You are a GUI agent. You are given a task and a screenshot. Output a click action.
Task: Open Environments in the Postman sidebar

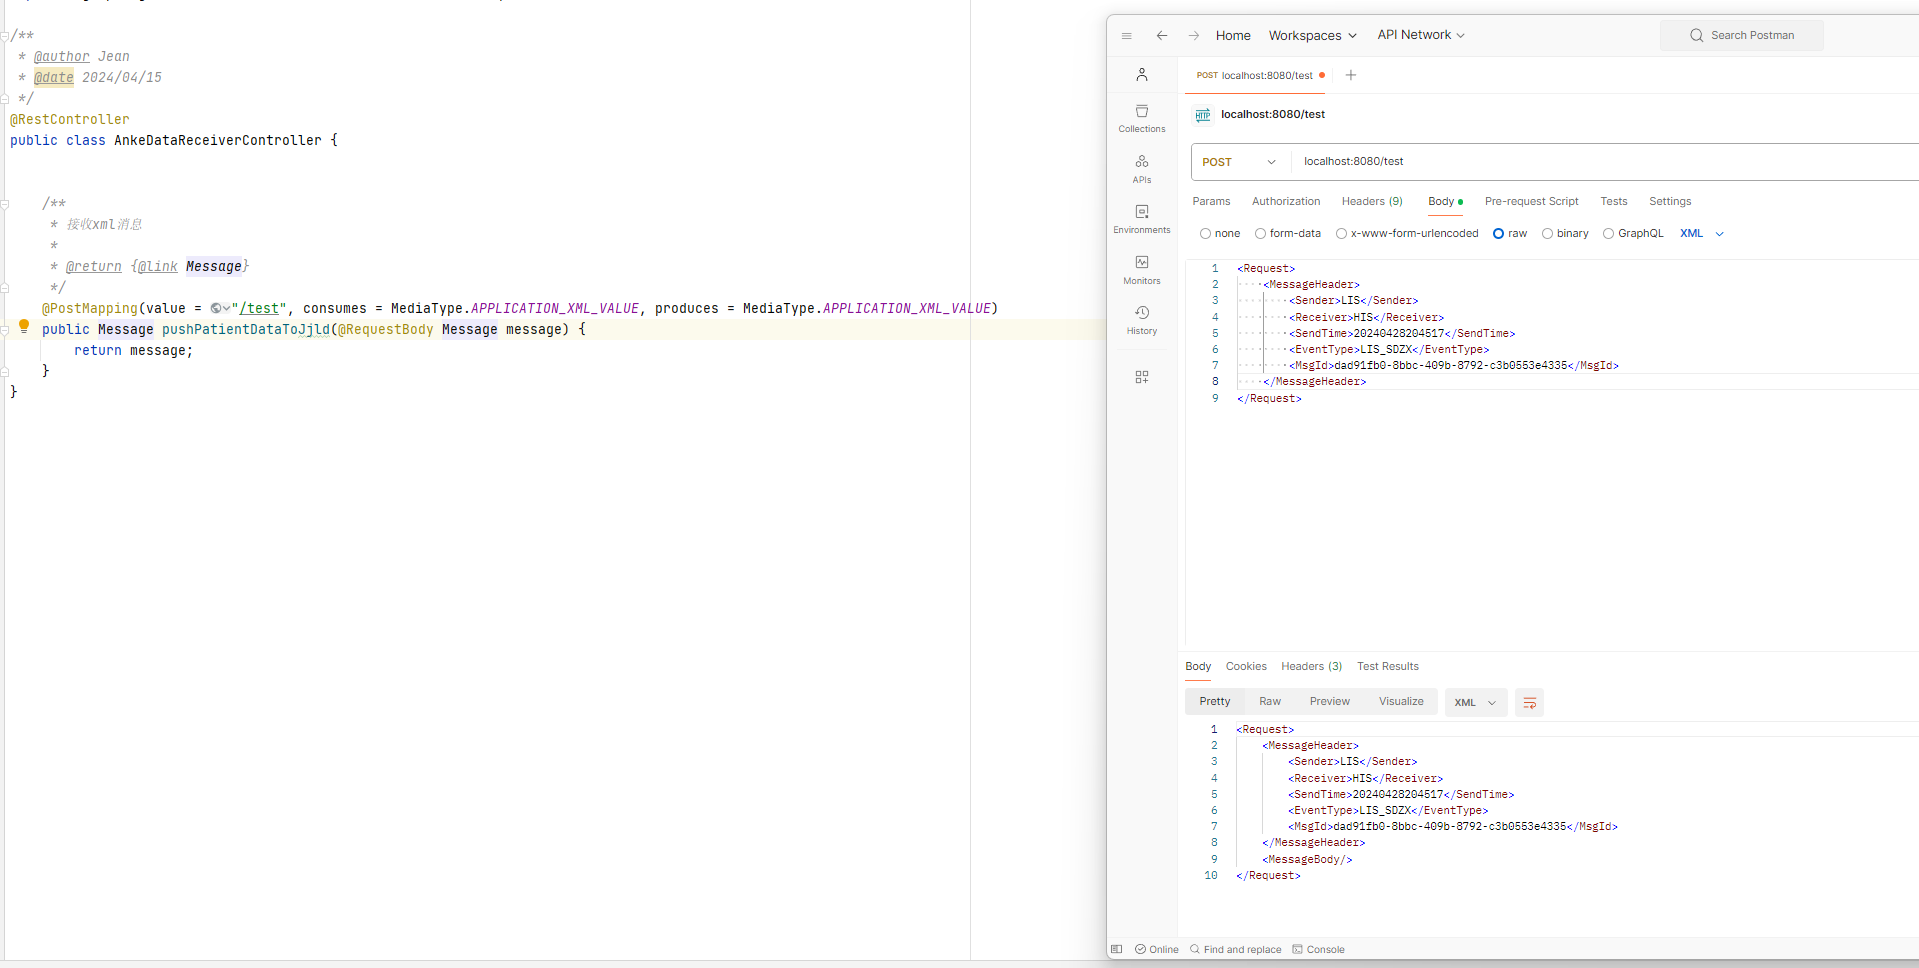(1142, 219)
